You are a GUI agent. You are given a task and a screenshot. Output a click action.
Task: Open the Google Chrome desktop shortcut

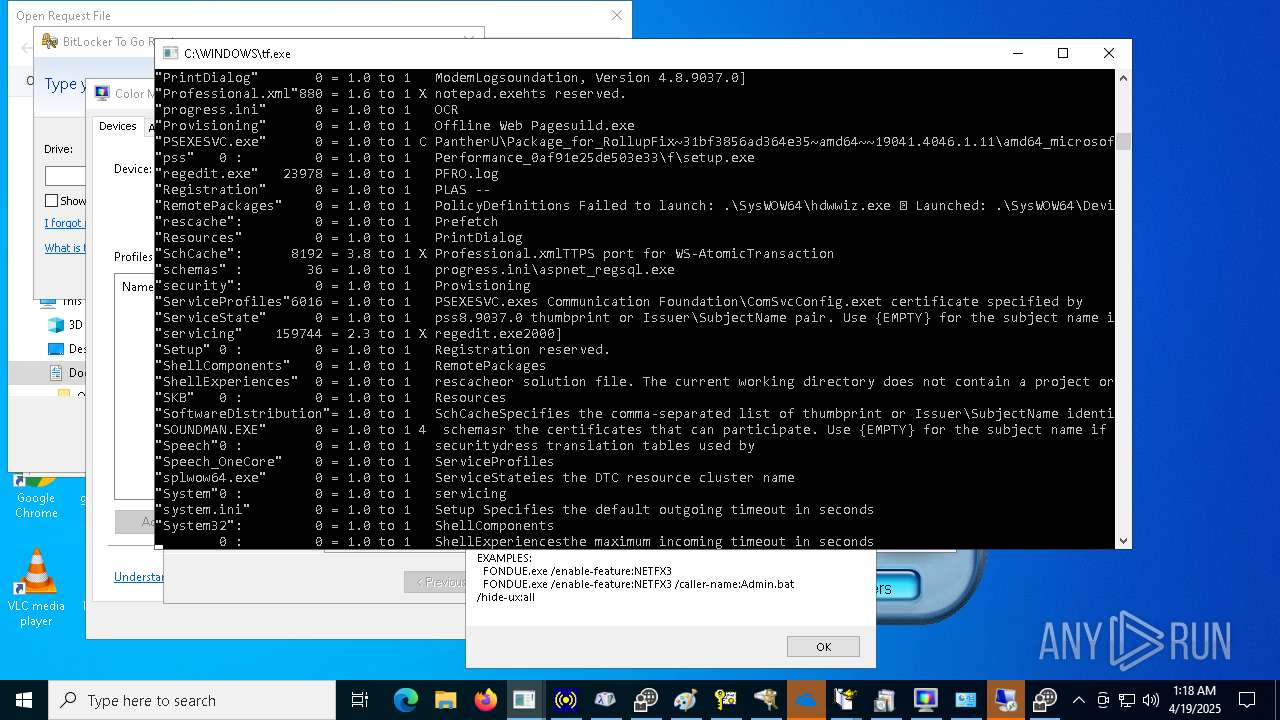pyautogui.click(x=36, y=496)
